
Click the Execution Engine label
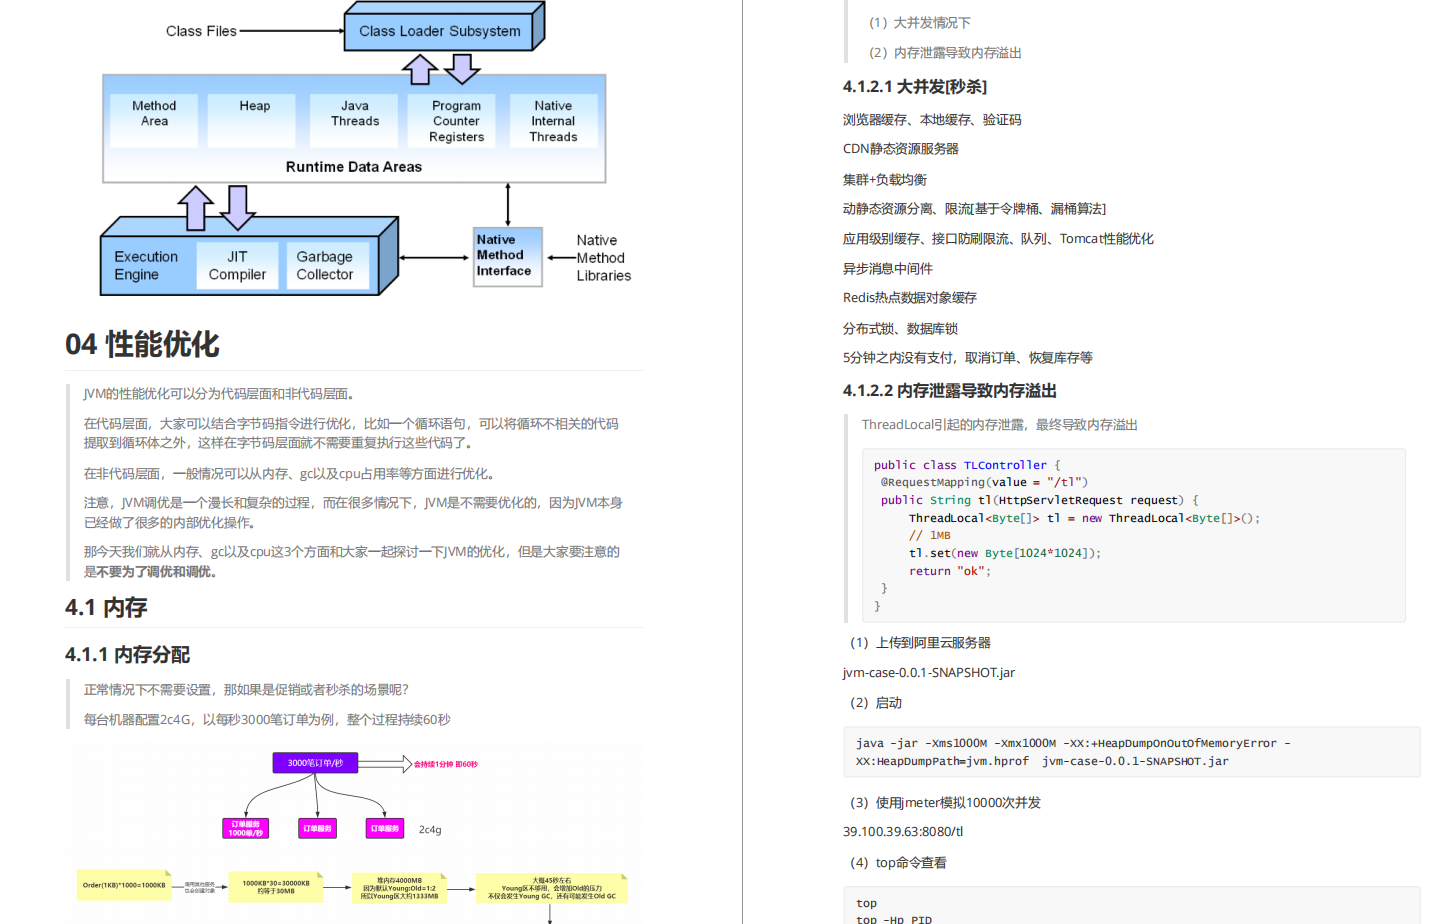tap(146, 266)
